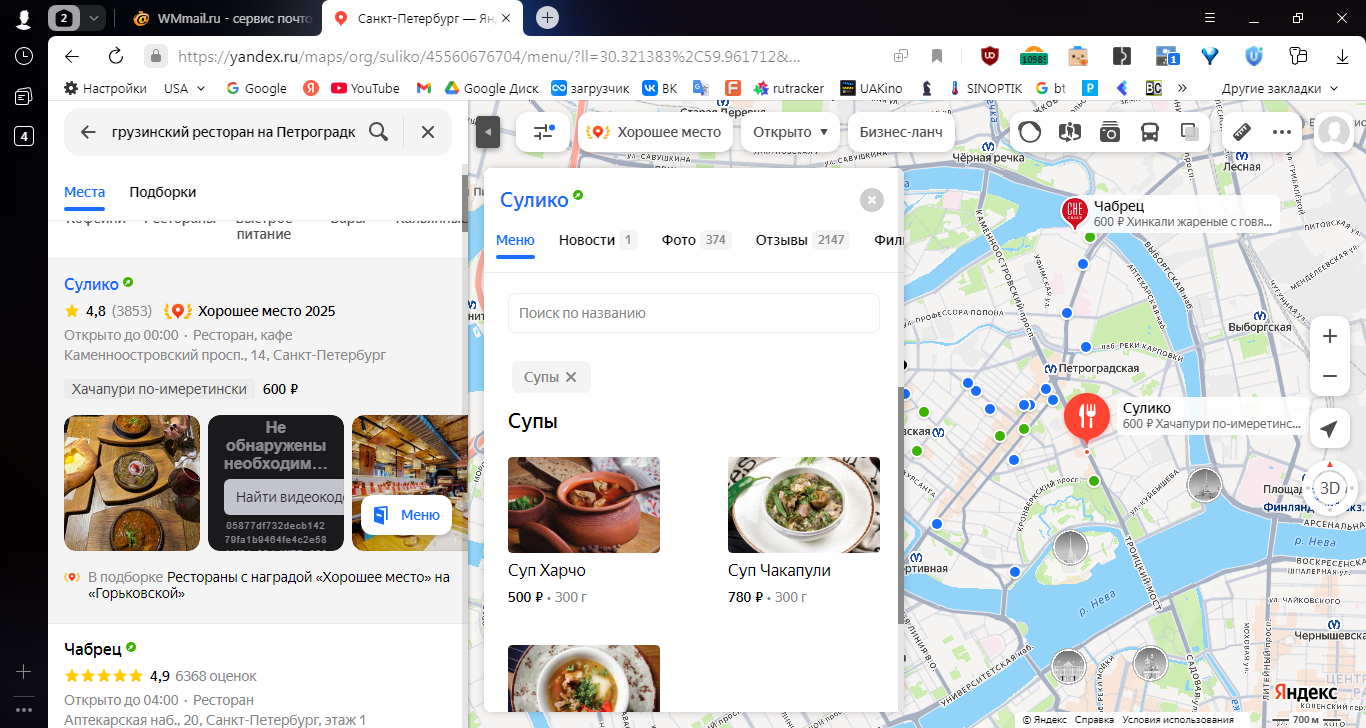Expand the tab group dropdown arrow
The width and height of the screenshot is (1366, 728).
[x=93, y=18]
